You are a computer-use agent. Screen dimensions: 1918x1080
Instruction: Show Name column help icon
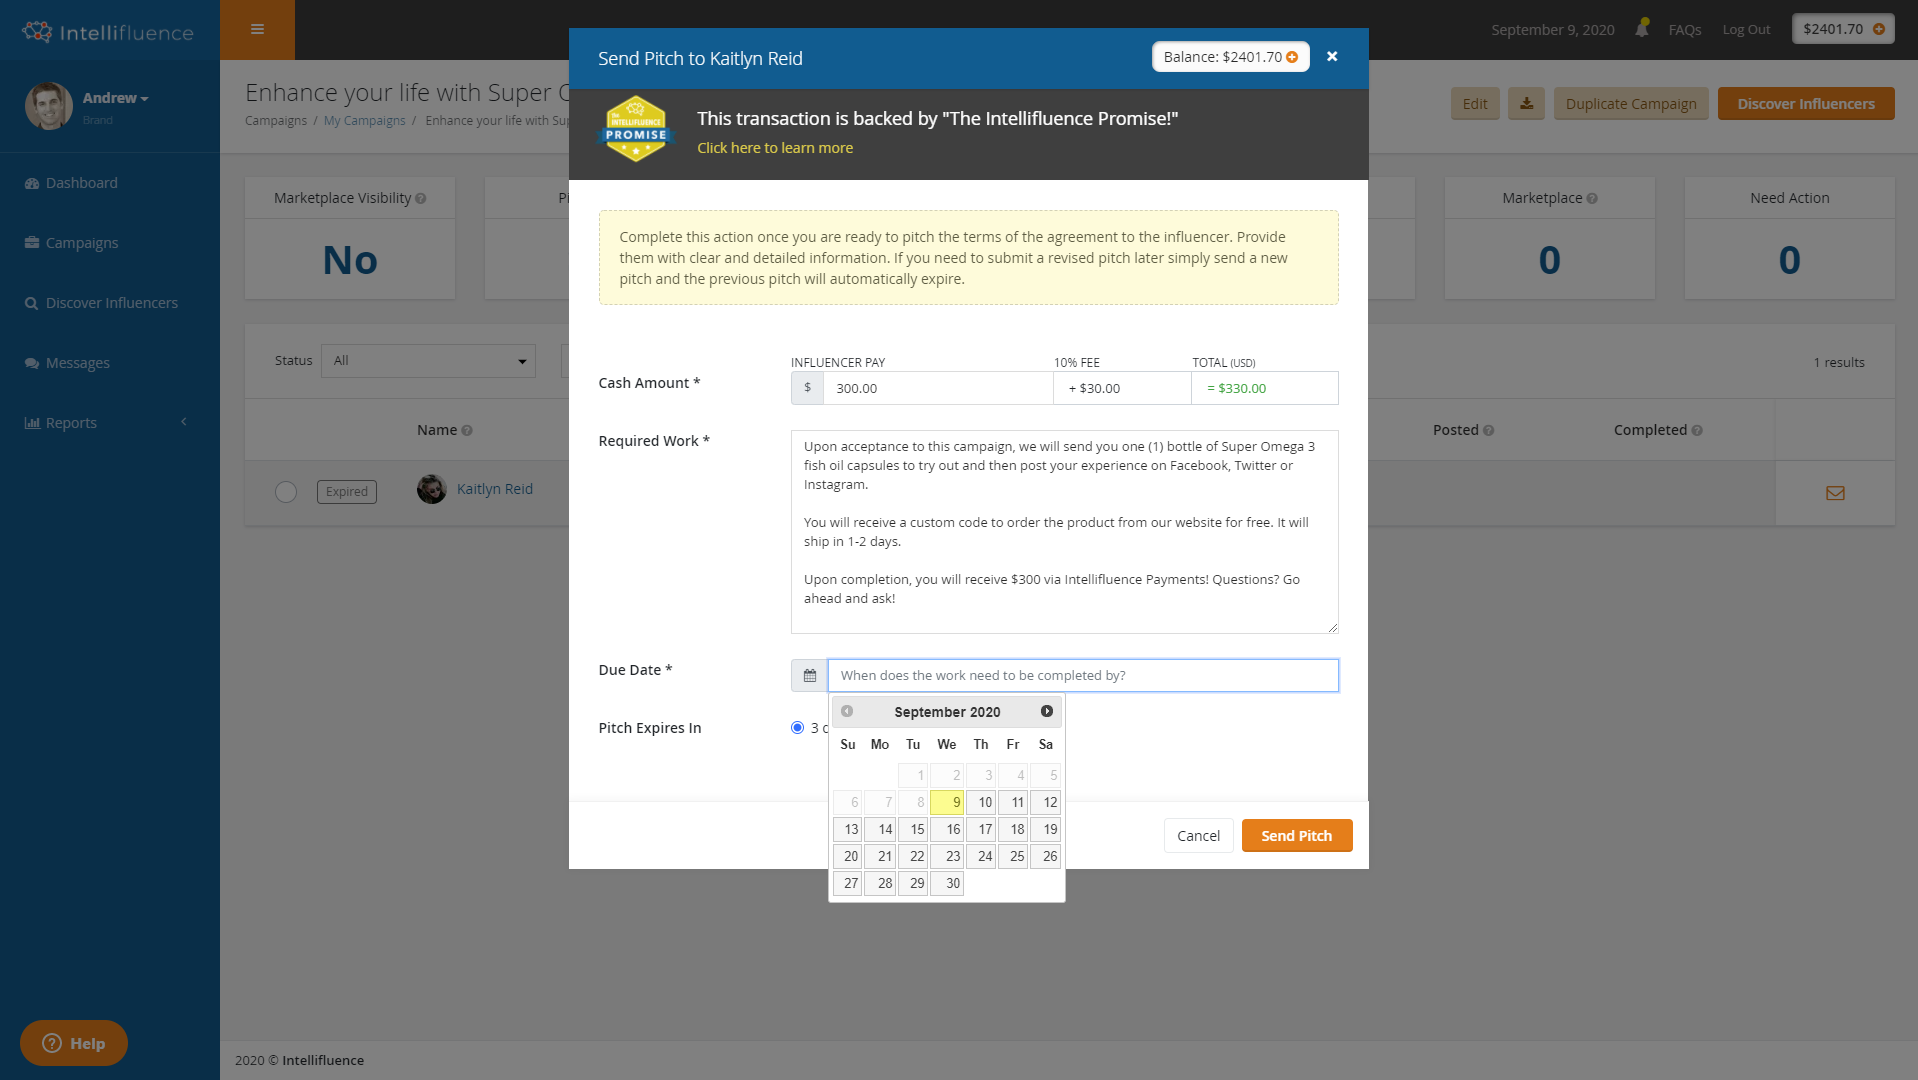pos(467,431)
